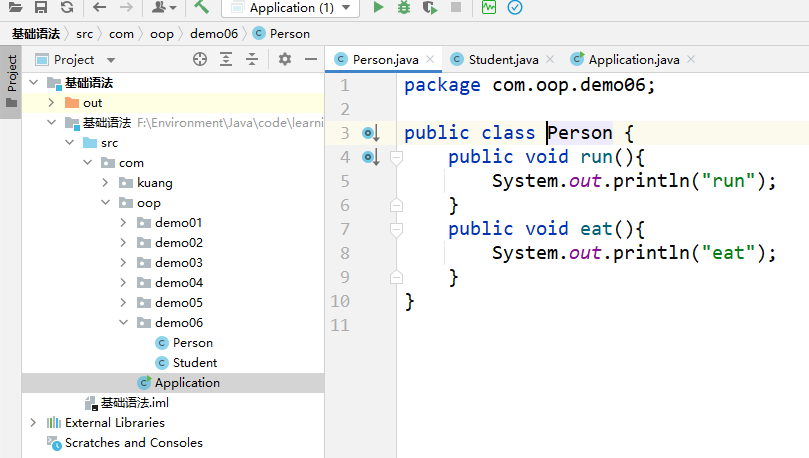
Task: Click the src breadcrumb
Action: point(85,34)
